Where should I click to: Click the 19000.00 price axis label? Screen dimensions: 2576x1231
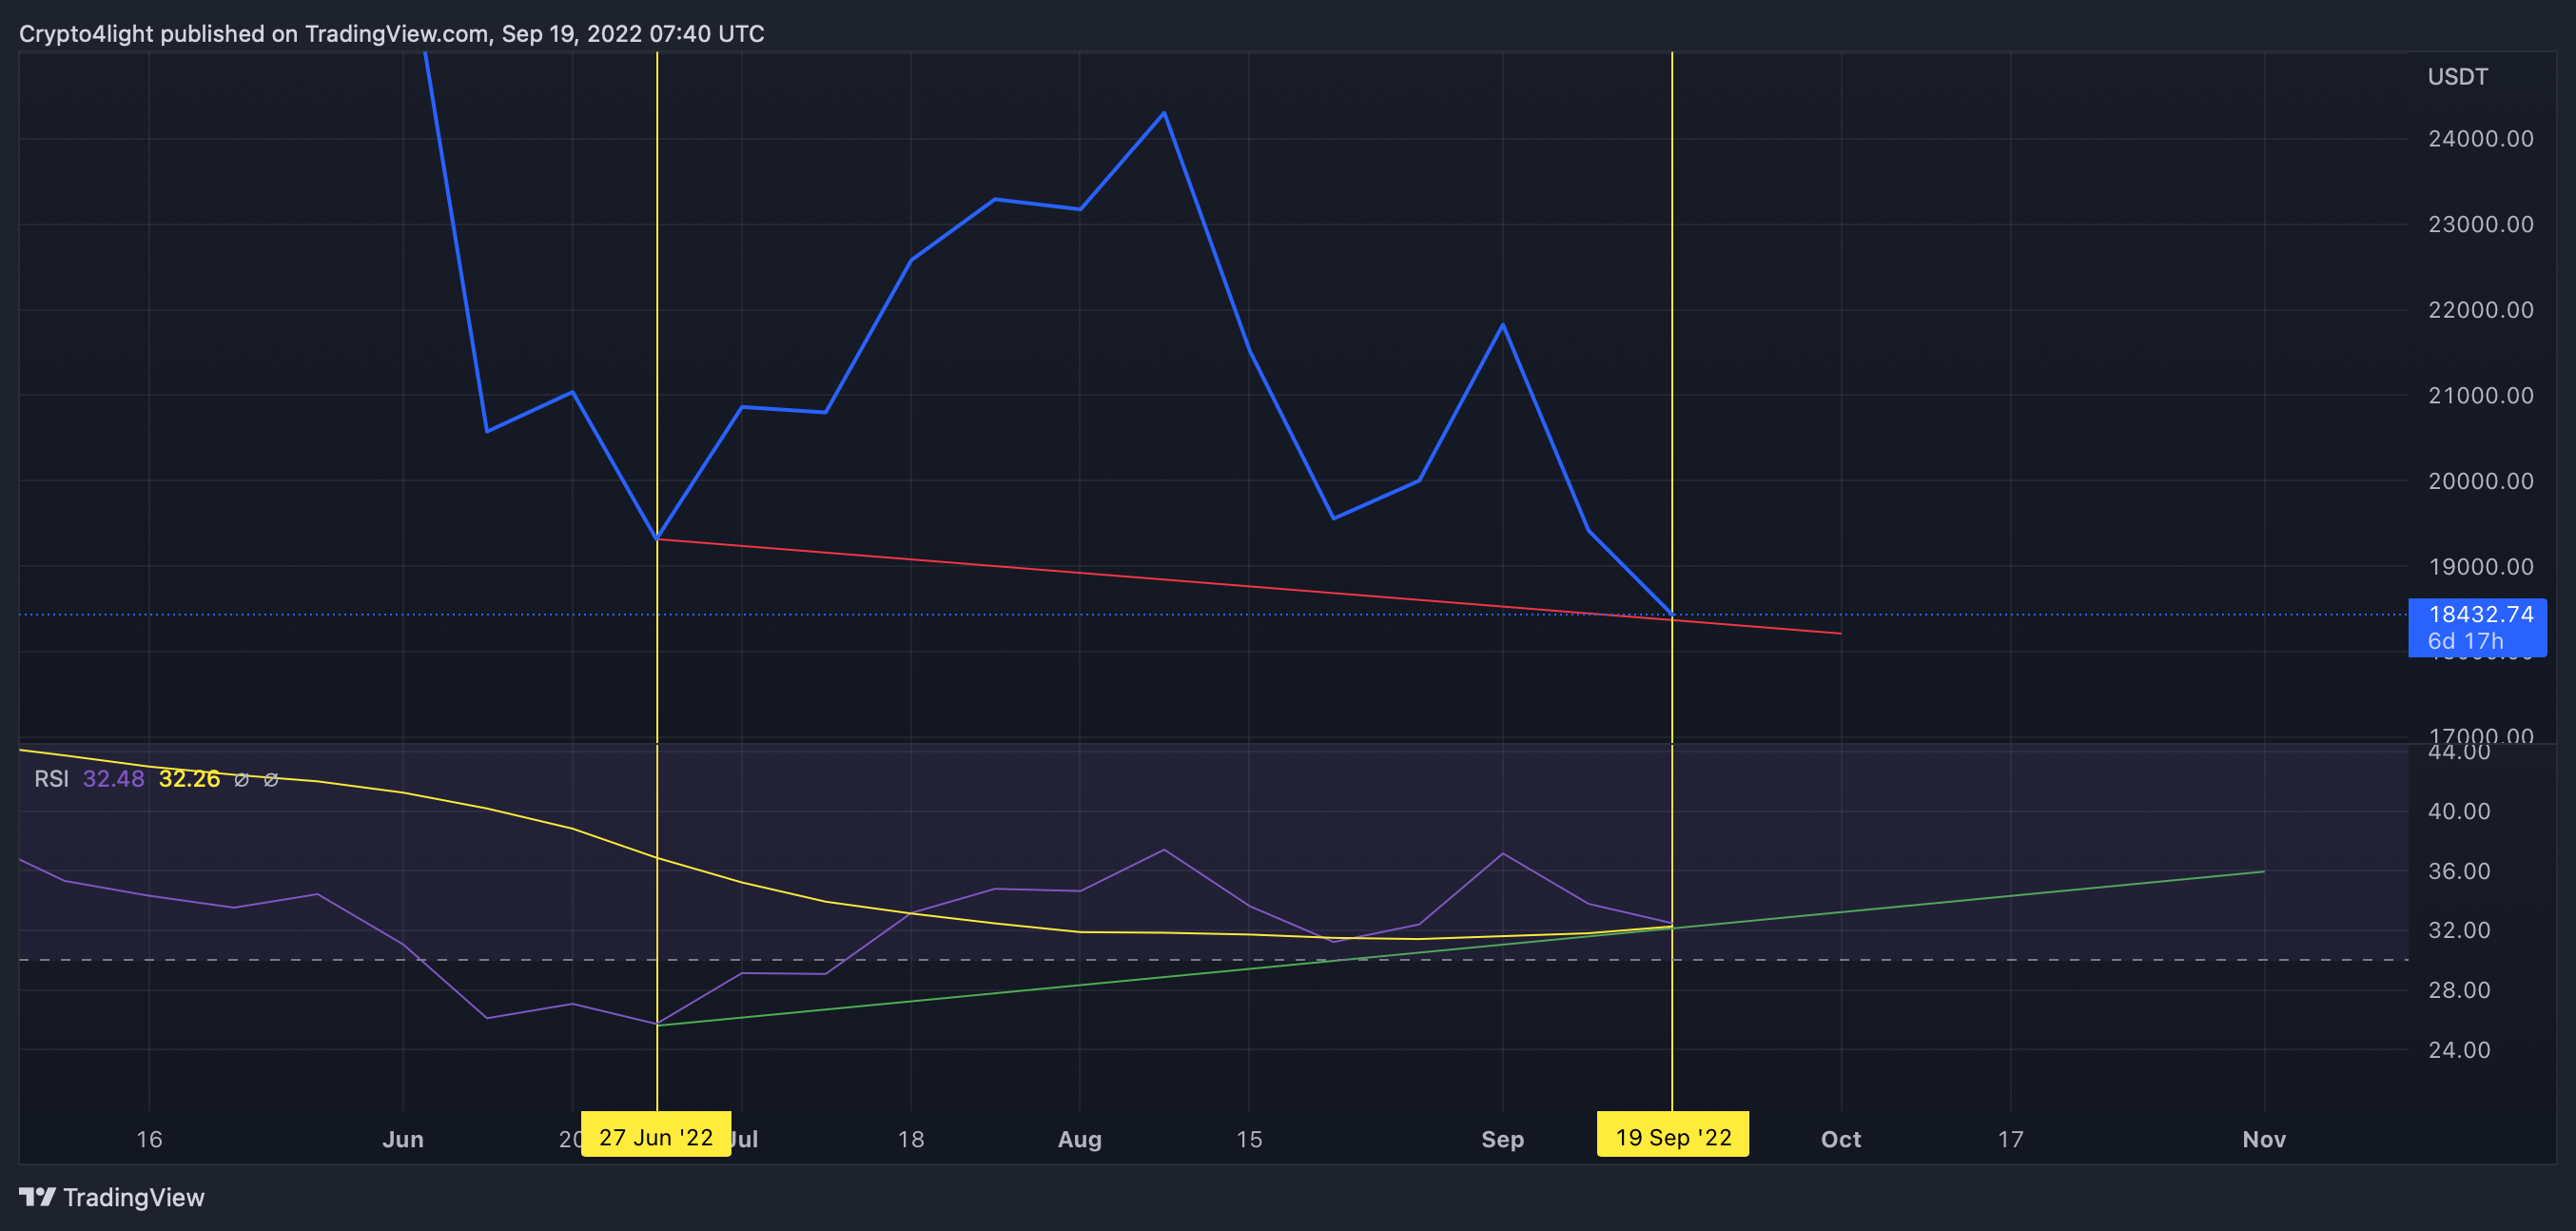coord(2480,567)
